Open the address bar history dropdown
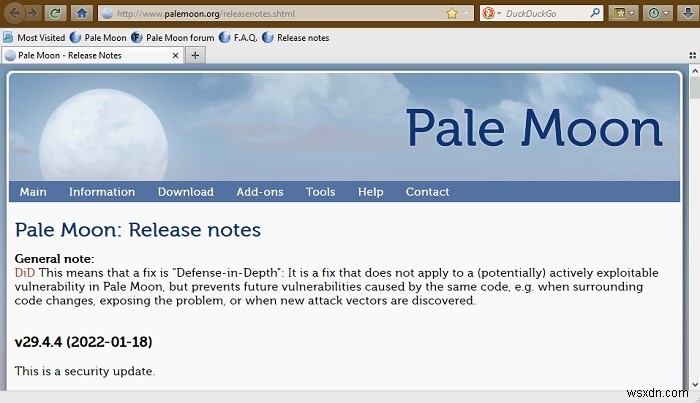This screenshot has width=700, height=403. [467, 13]
